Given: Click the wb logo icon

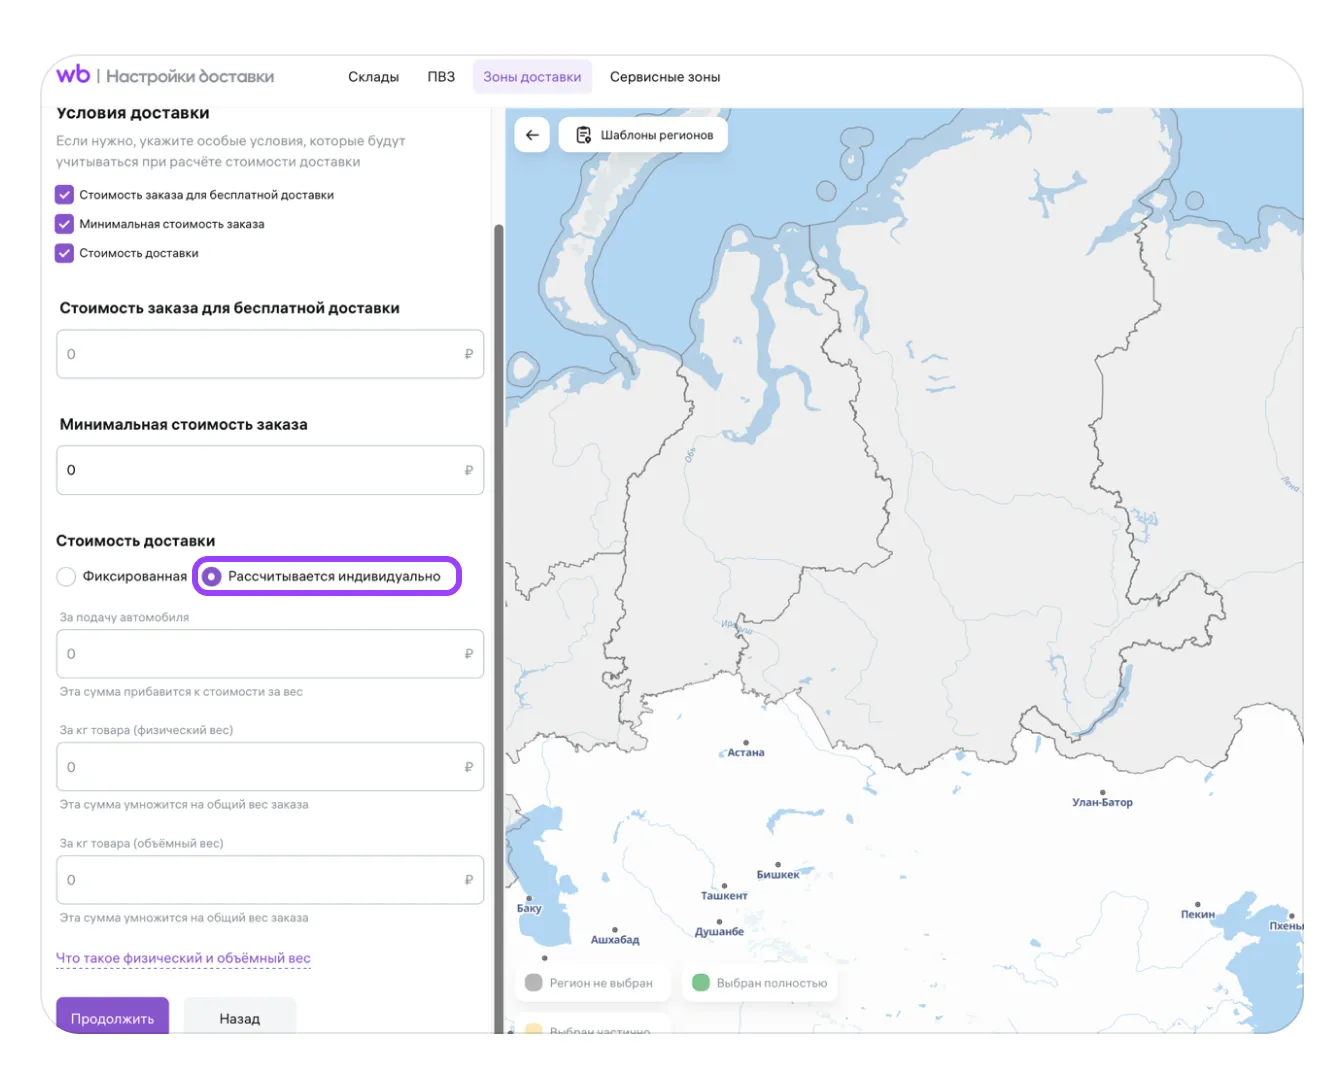Looking at the screenshot, I should tap(73, 75).
